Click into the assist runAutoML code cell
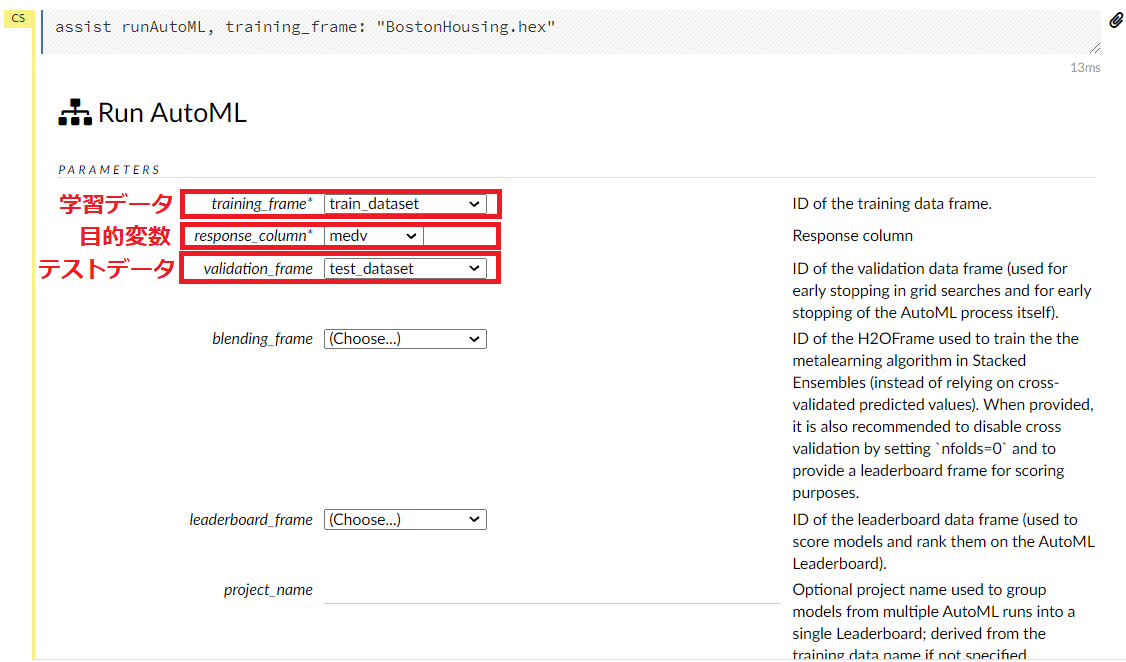Image resolution: width=1126 pixels, height=662 pixels. [570, 28]
